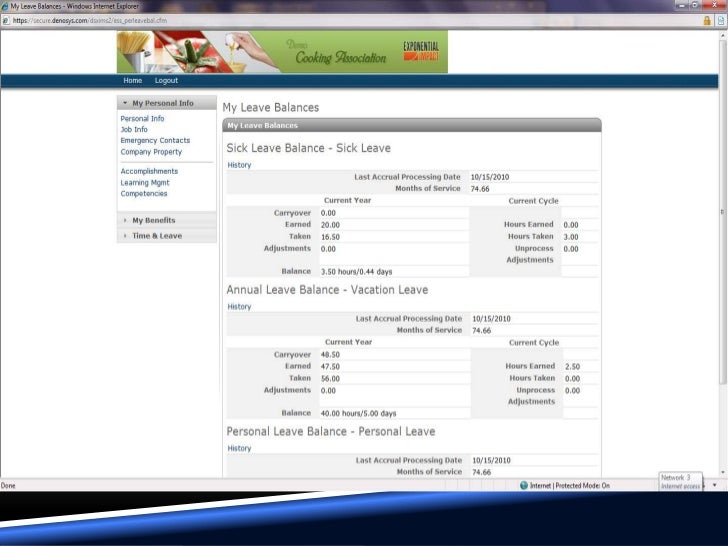Open the Job Info link
Viewport: 728px width, 546px height.
point(134,130)
